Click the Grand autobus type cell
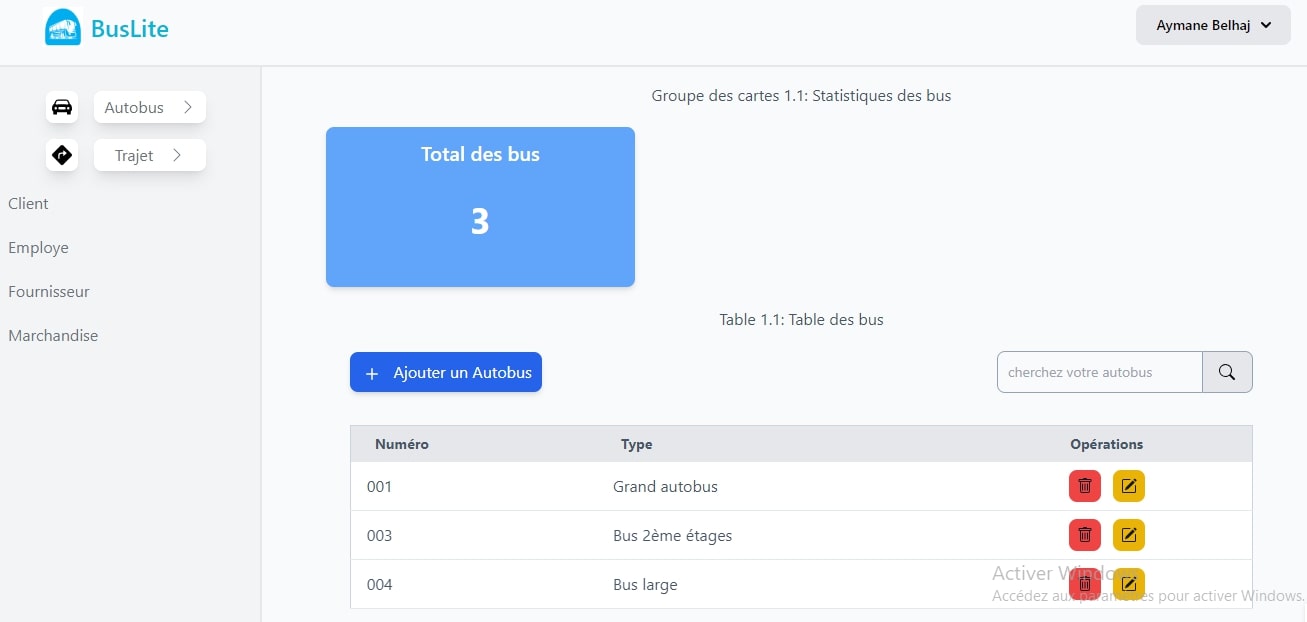The image size is (1307, 622). pos(665,487)
